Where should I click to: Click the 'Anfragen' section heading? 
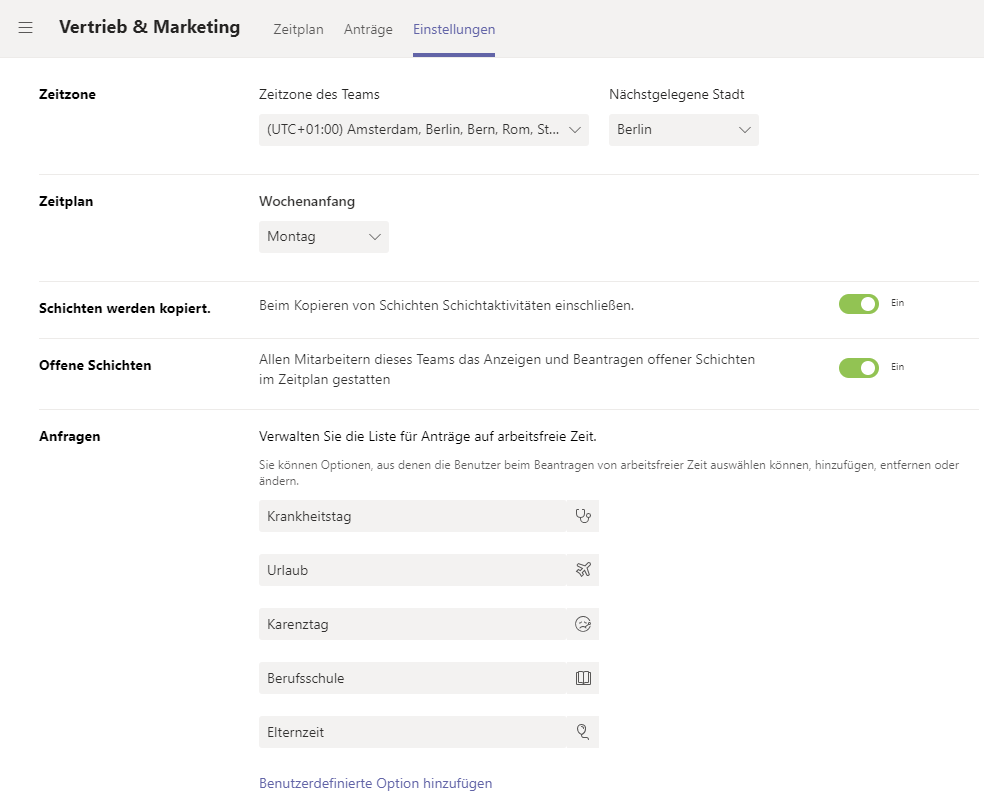click(x=70, y=436)
